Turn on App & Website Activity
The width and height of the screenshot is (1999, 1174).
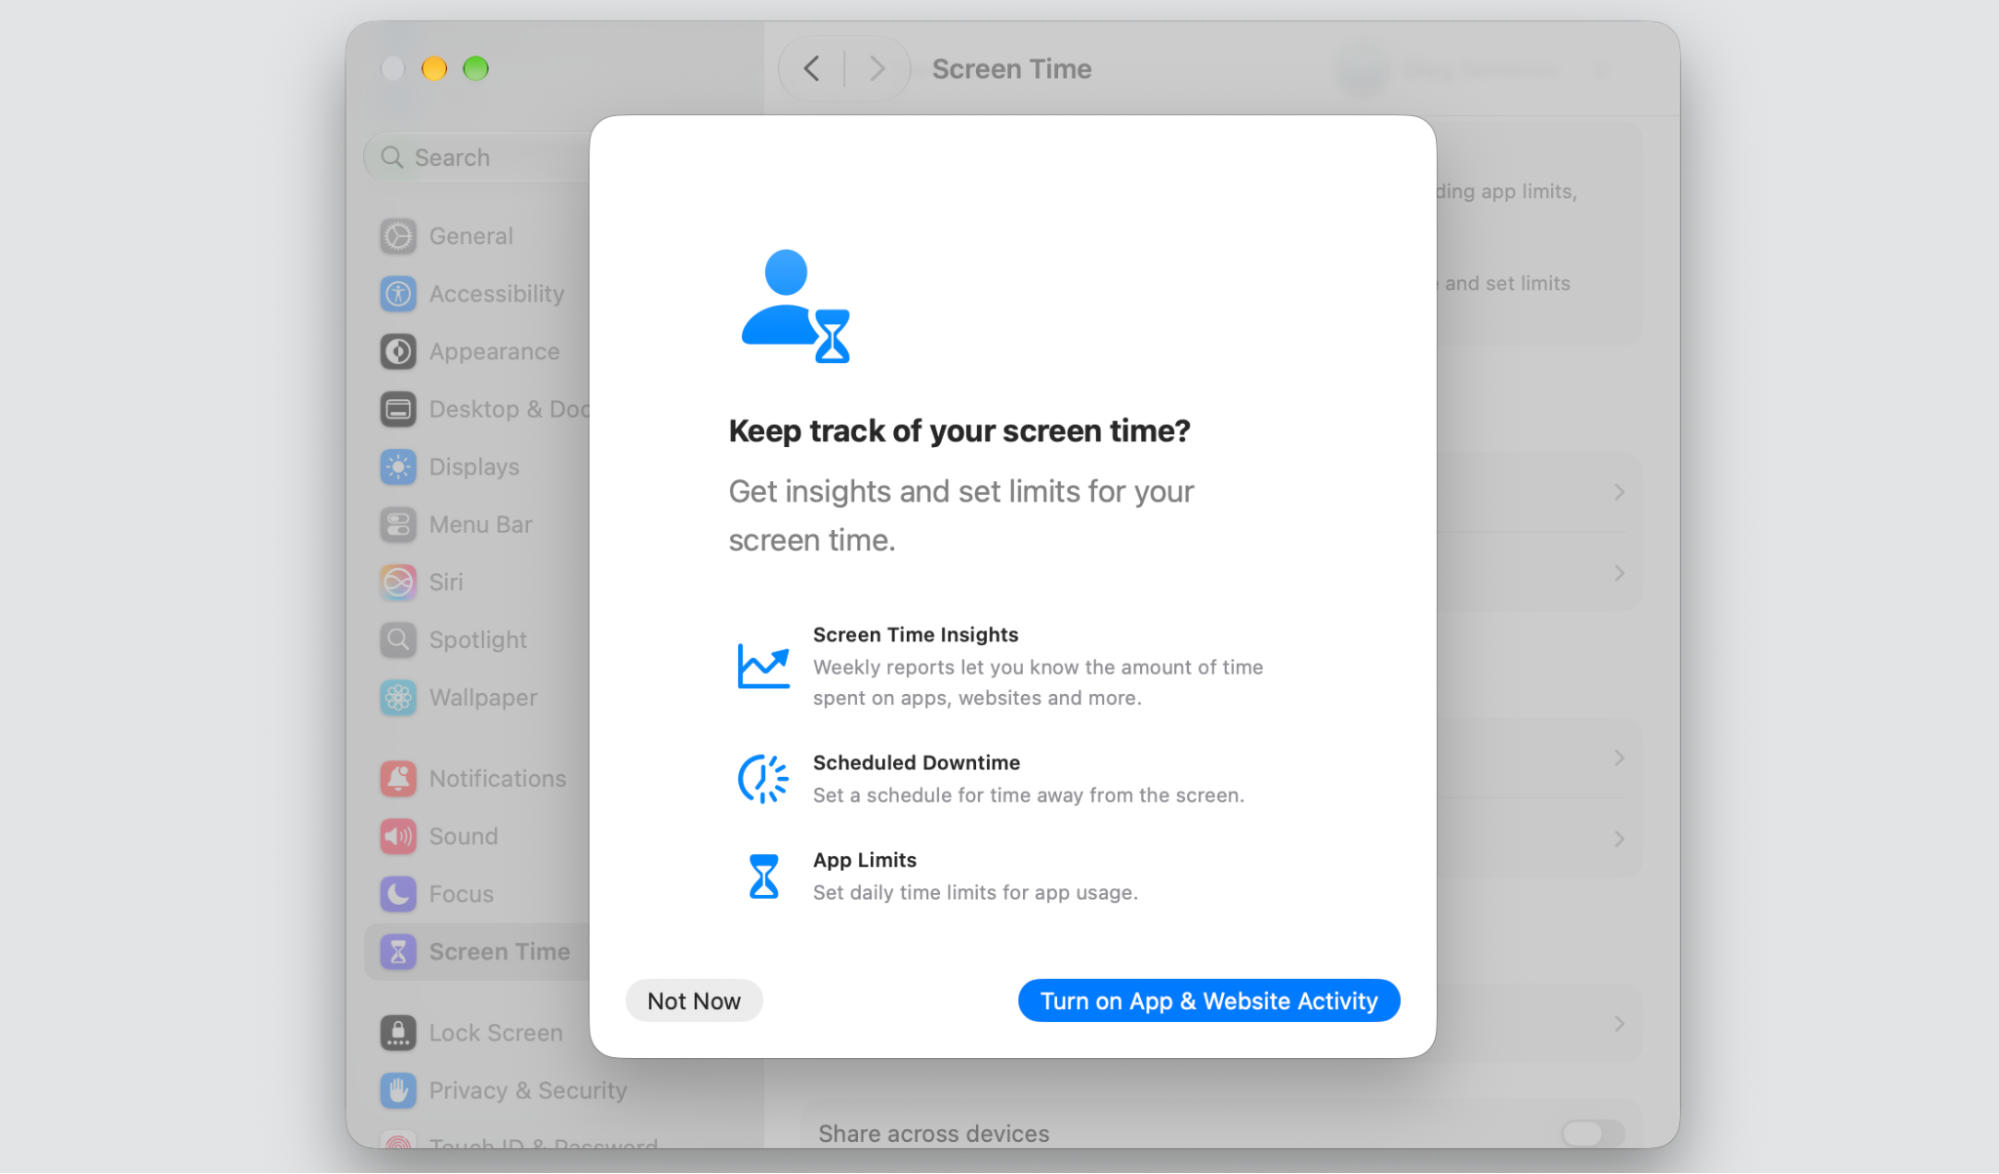[1209, 1001]
